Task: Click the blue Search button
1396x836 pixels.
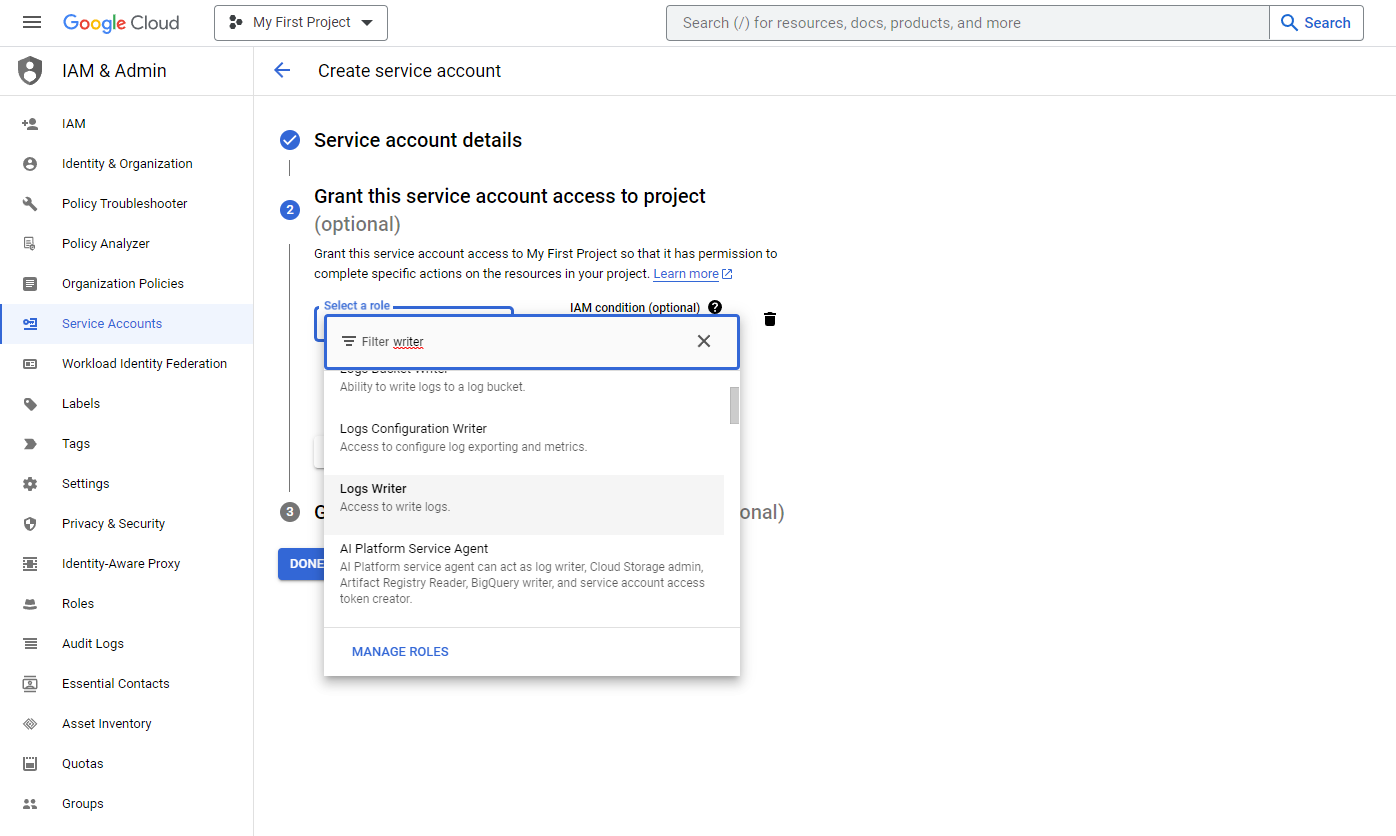Action: [x=1315, y=23]
